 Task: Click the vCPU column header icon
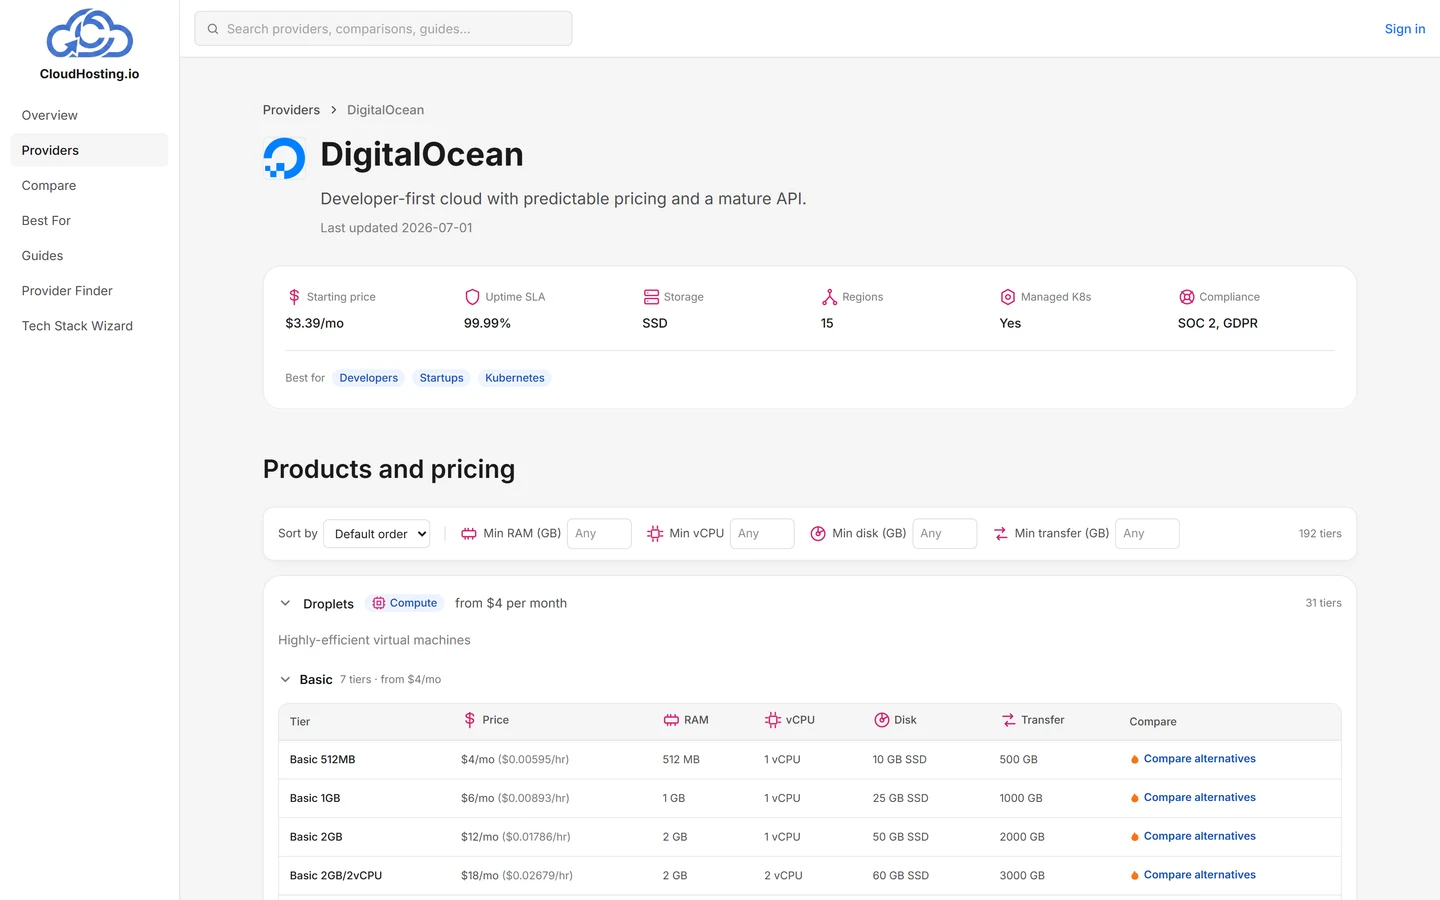pos(773,720)
